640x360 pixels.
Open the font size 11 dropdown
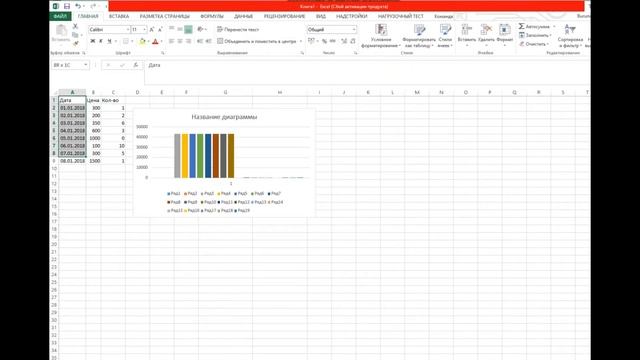(x=144, y=30)
